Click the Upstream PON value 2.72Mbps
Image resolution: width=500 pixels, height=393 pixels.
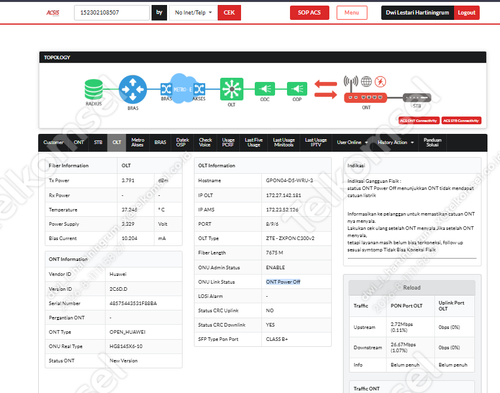point(402,324)
